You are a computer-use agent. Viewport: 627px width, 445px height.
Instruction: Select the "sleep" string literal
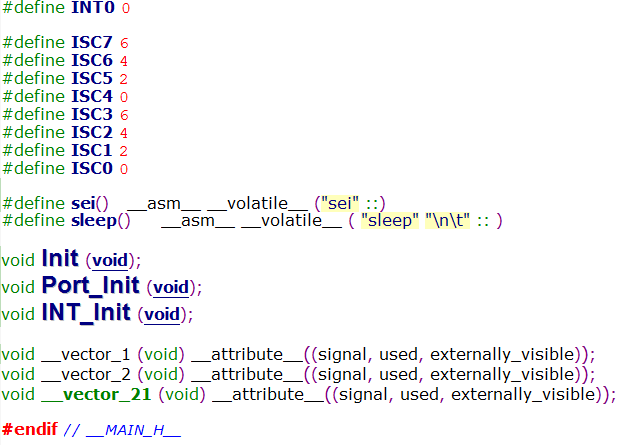390,221
